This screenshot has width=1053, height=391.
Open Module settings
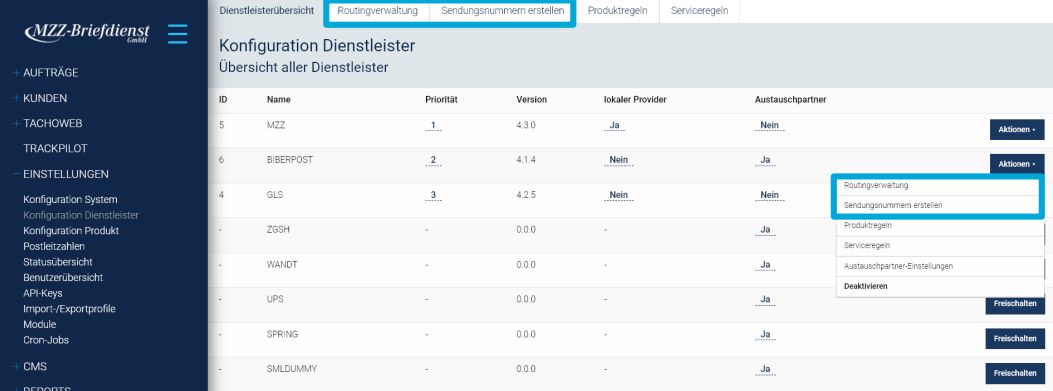pos(40,324)
